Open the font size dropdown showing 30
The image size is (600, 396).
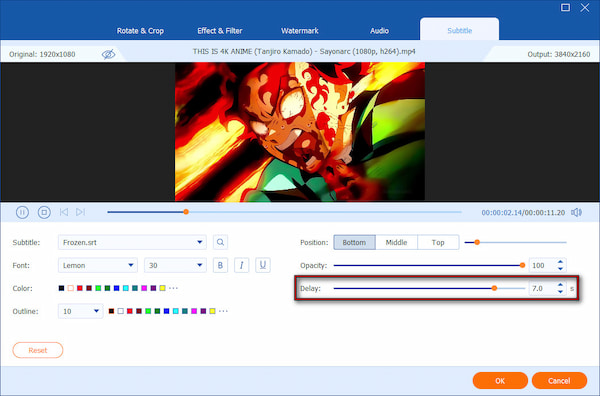point(175,265)
